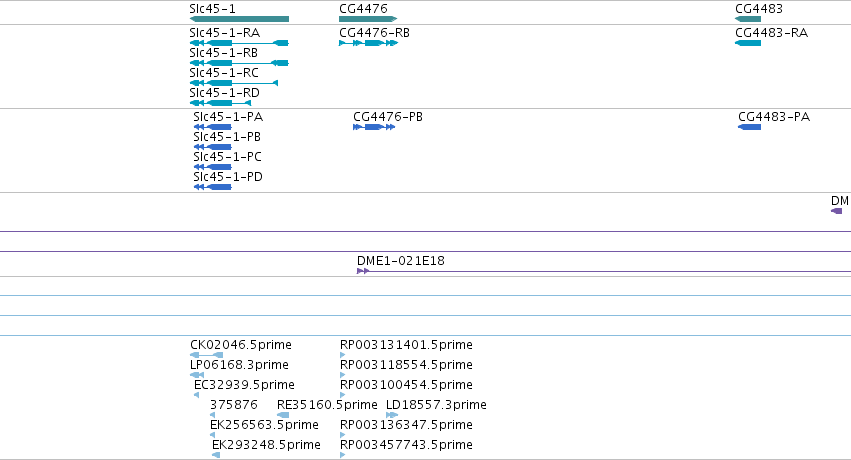This screenshot has height=460, width=851.
Task: Select the 375876 feature glyph
Action: [212, 415]
